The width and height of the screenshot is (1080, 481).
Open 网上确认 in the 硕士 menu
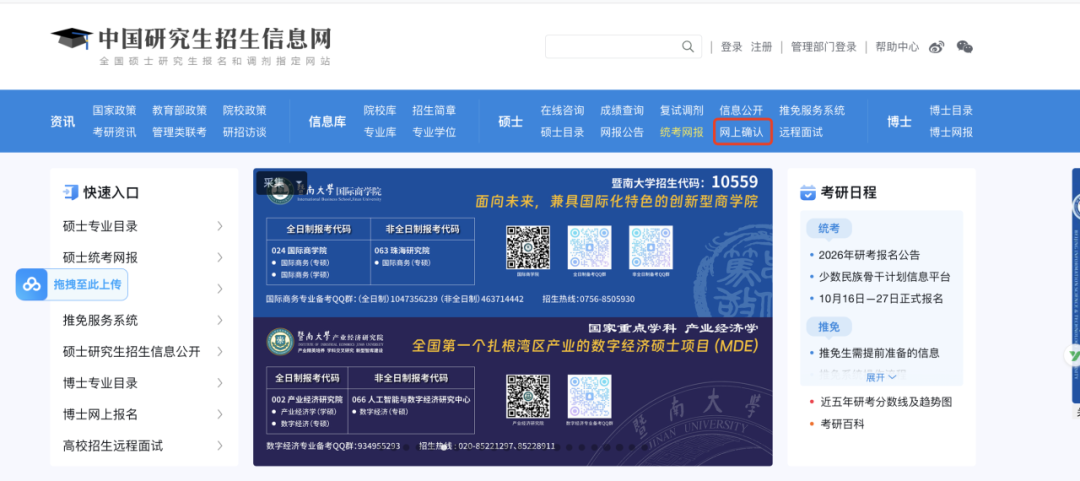pyautogui.click(x=742, y=132)
